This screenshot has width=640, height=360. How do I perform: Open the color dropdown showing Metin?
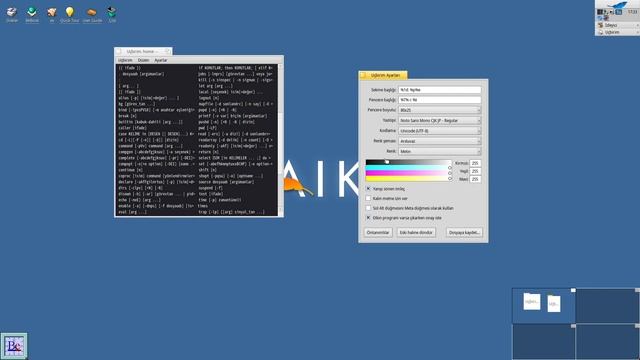point(440,151)
